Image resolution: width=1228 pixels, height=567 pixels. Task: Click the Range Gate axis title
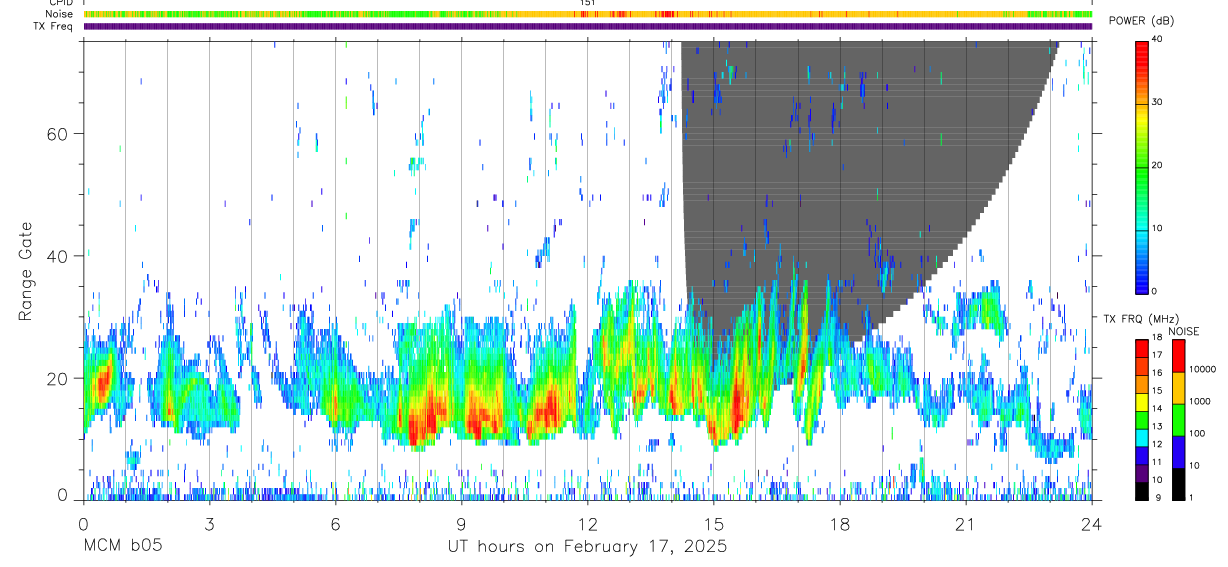click(25, 271)
